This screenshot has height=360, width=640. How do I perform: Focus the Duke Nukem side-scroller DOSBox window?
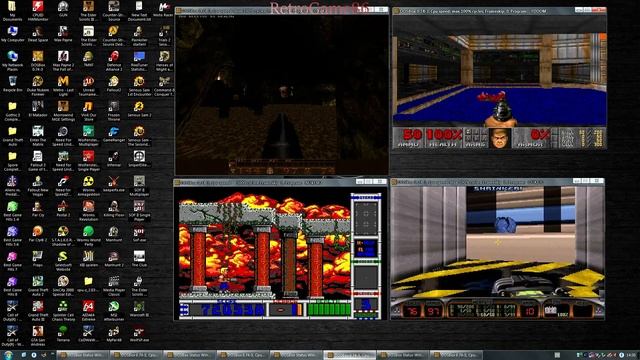click(280, 249)
